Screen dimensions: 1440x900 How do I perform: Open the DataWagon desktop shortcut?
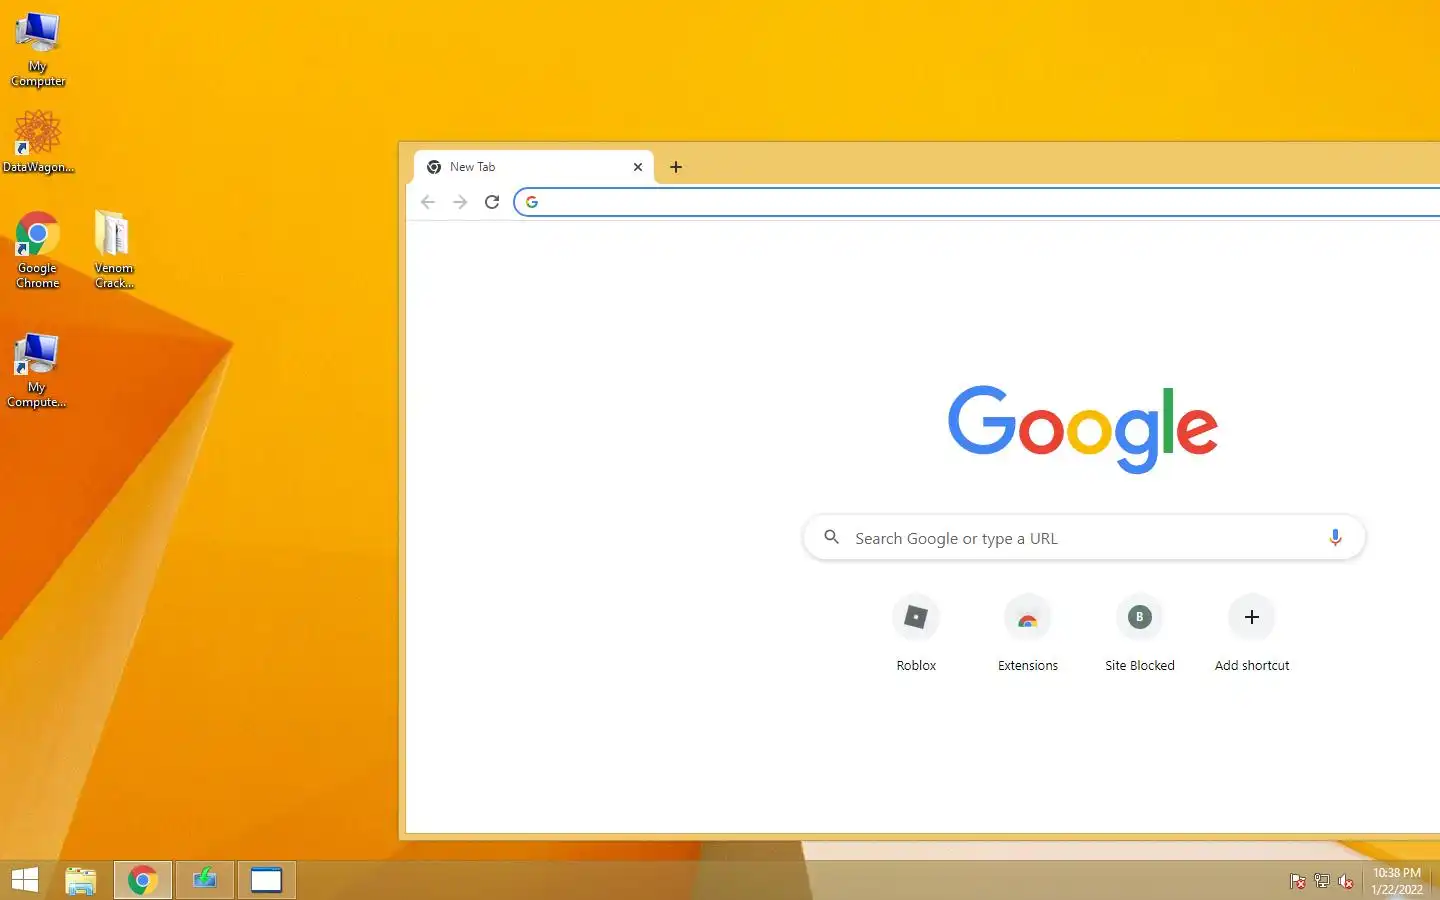pos(38,141)
